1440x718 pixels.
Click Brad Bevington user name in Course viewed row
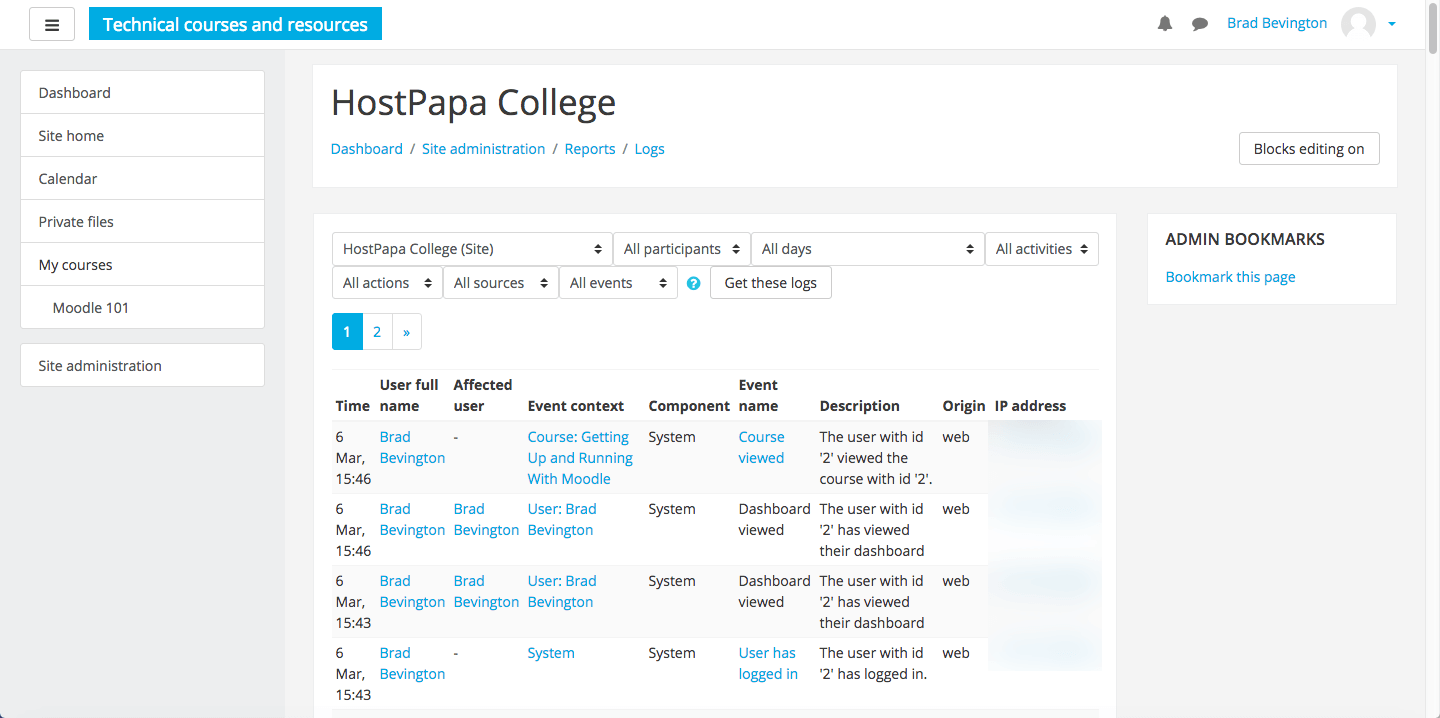tap(412, 447)
